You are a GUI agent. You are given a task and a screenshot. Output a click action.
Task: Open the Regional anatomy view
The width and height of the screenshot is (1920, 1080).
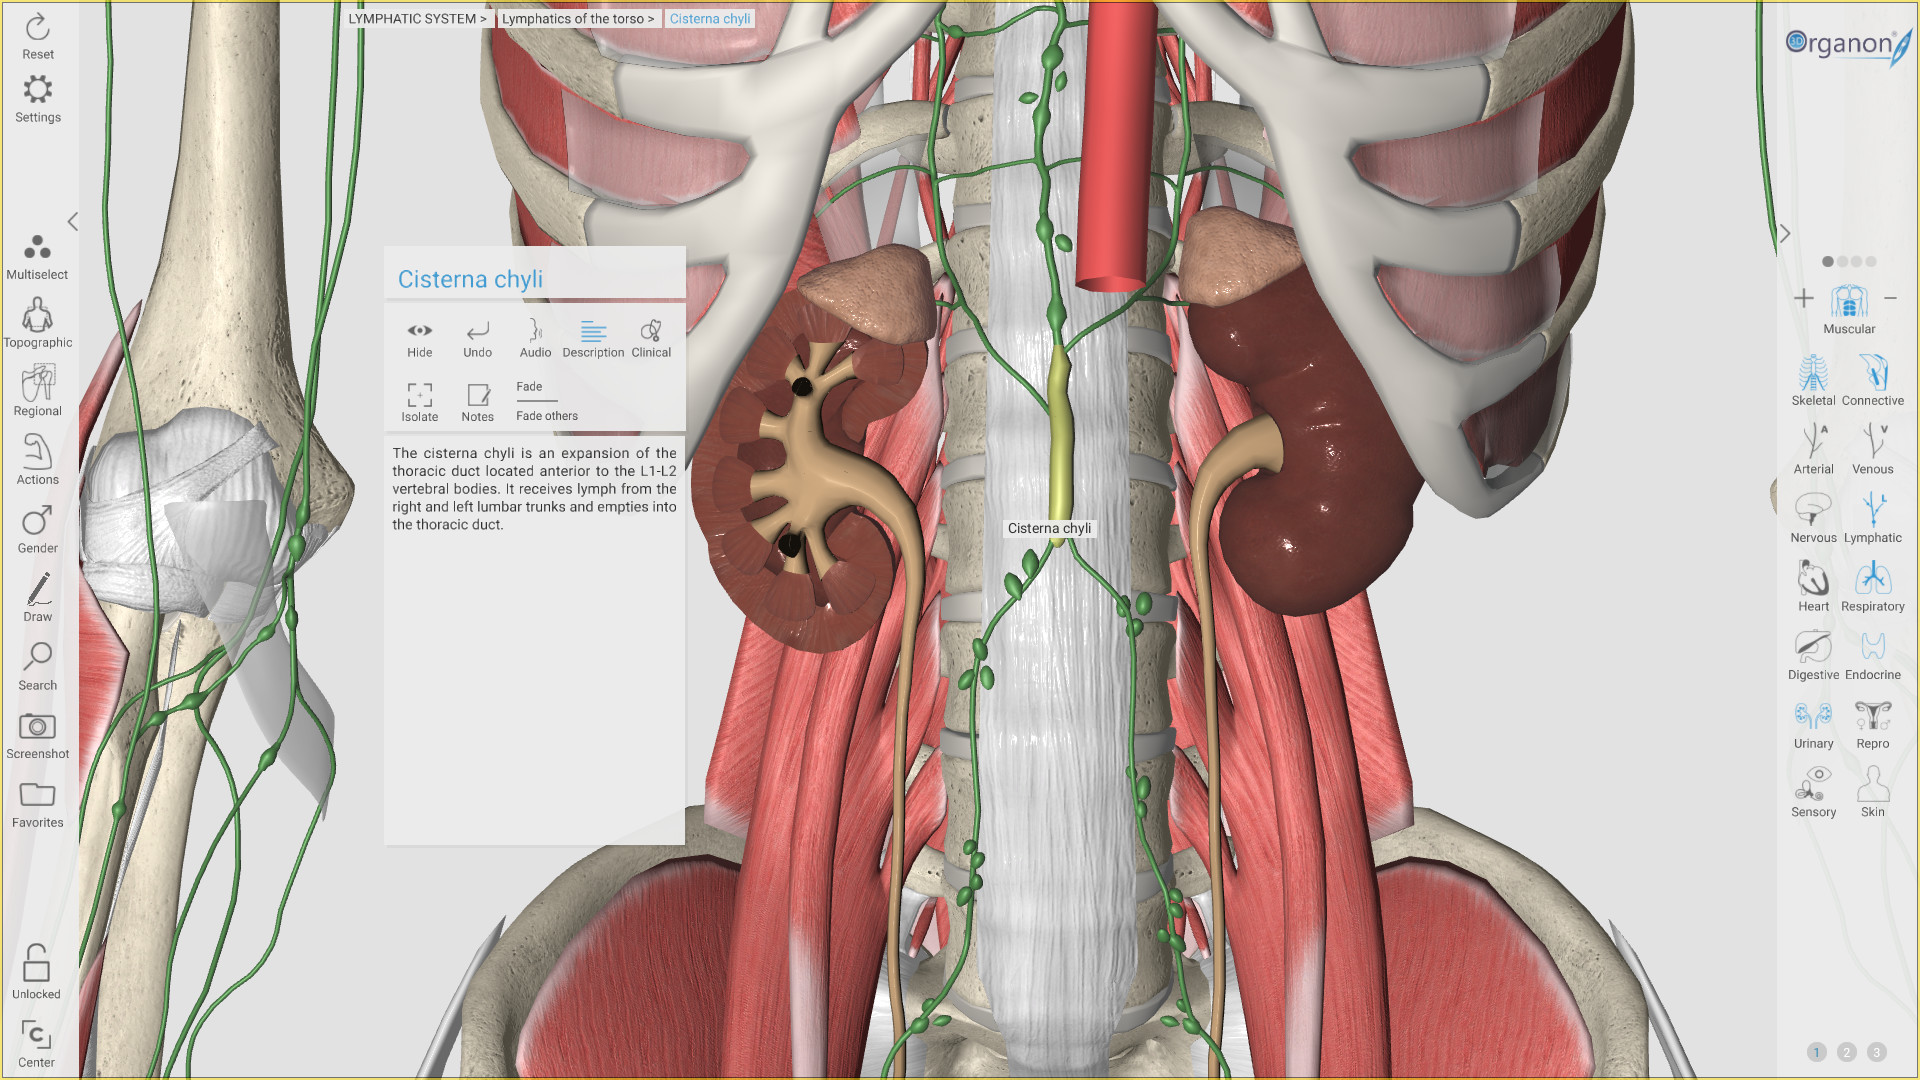[37, 390]
